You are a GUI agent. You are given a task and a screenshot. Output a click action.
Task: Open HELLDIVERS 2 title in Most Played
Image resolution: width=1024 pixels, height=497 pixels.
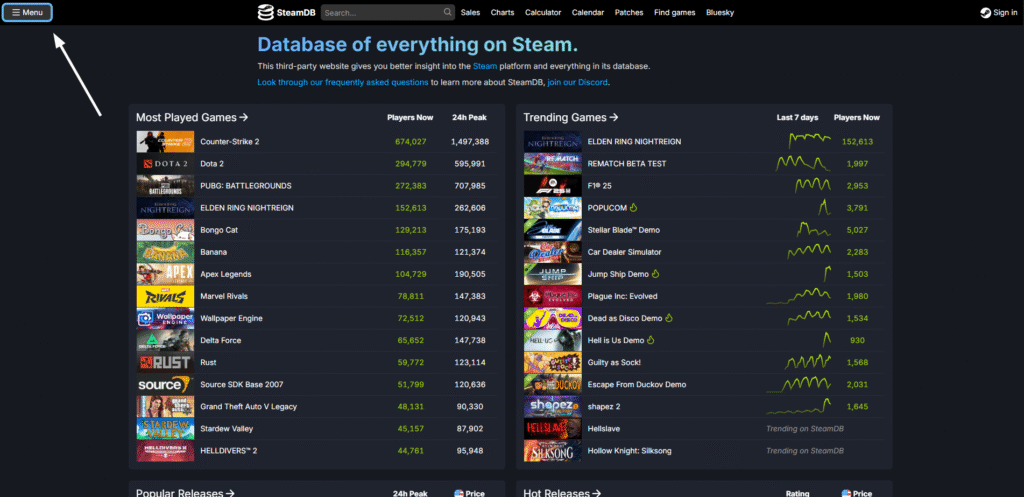coord(229,451)
